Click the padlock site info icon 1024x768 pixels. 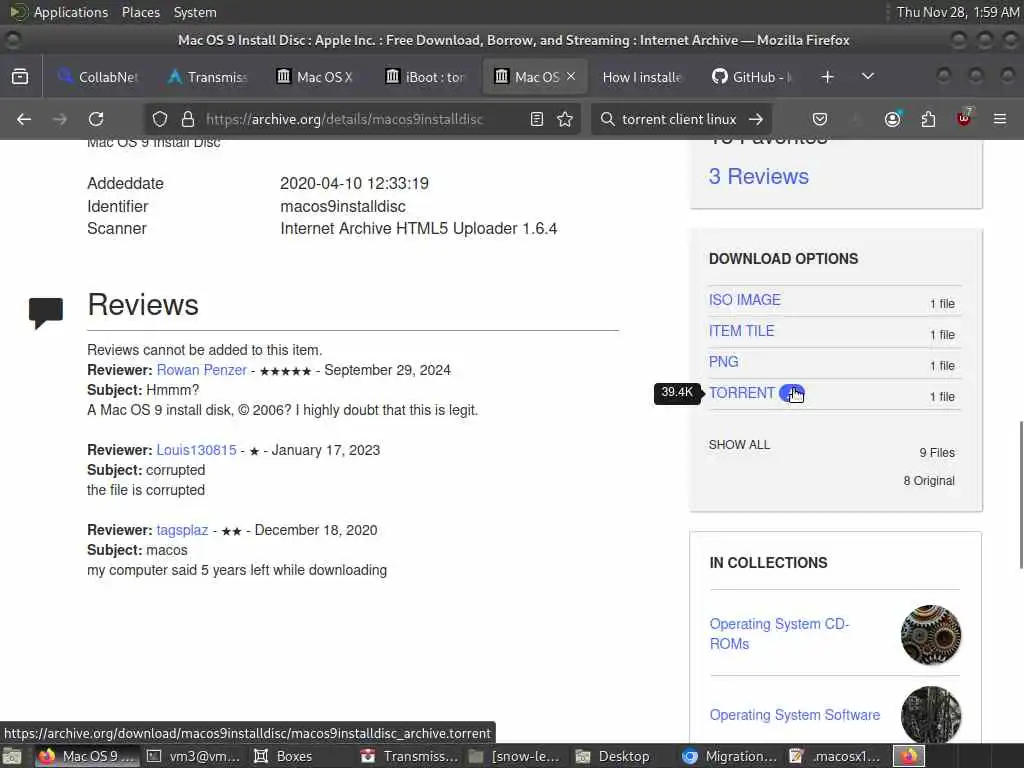point(188,119)
